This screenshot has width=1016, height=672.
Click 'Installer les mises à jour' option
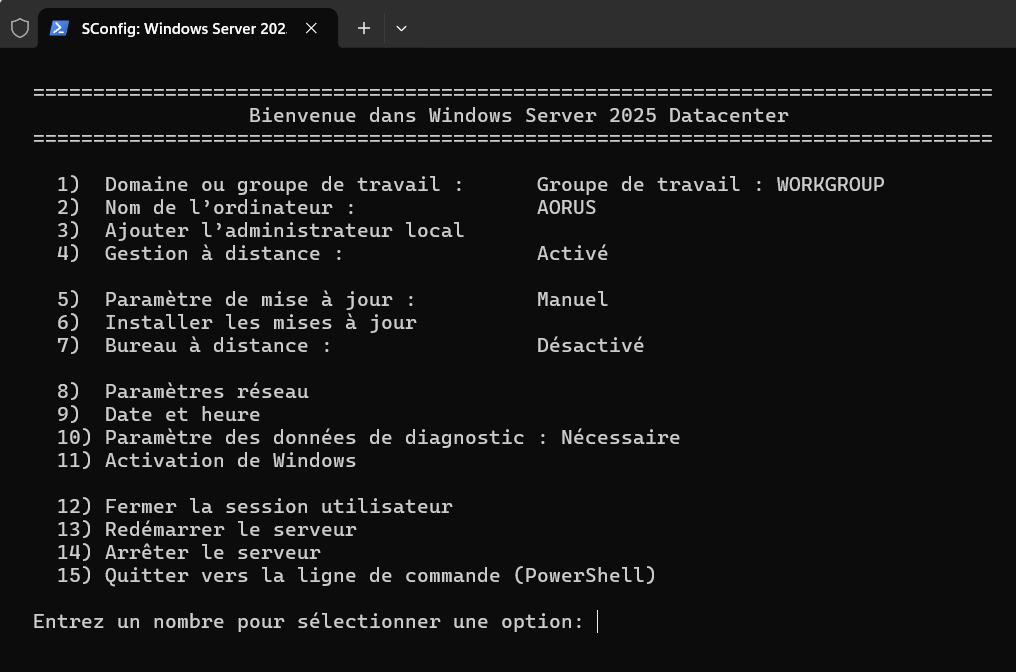260,323
